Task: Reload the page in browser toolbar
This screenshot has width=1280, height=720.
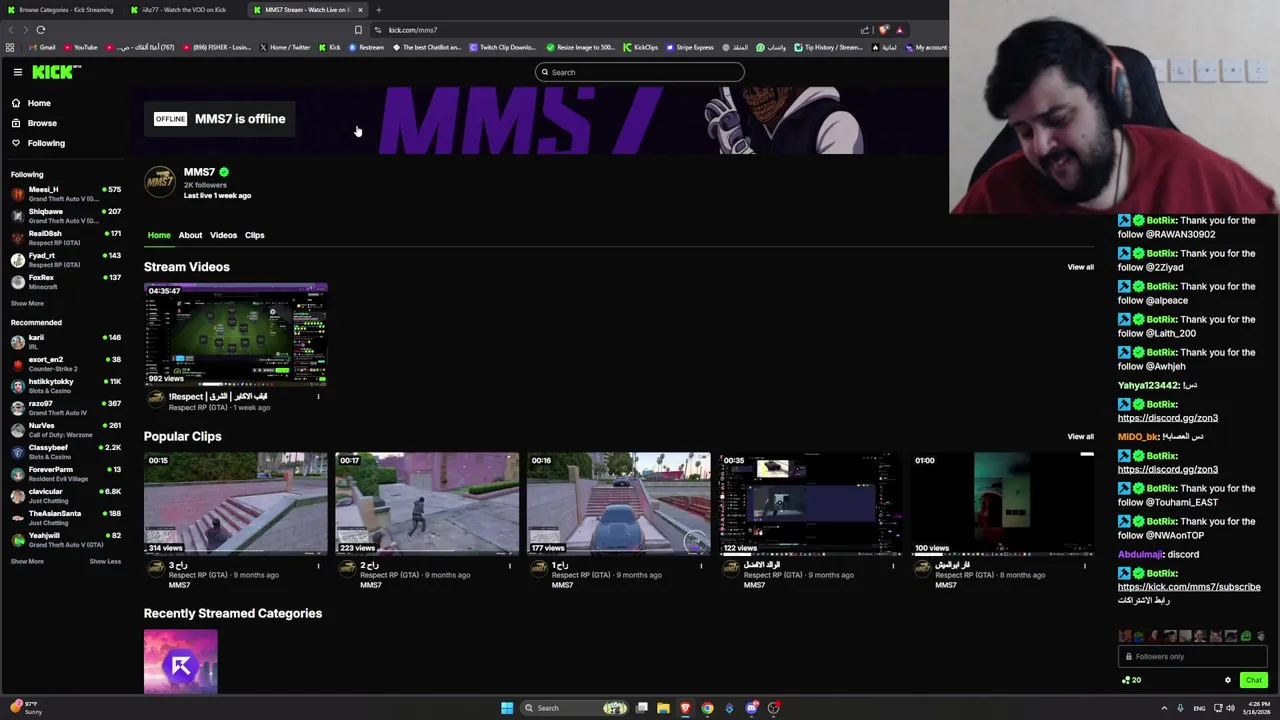Action: (x=41, y=30)
